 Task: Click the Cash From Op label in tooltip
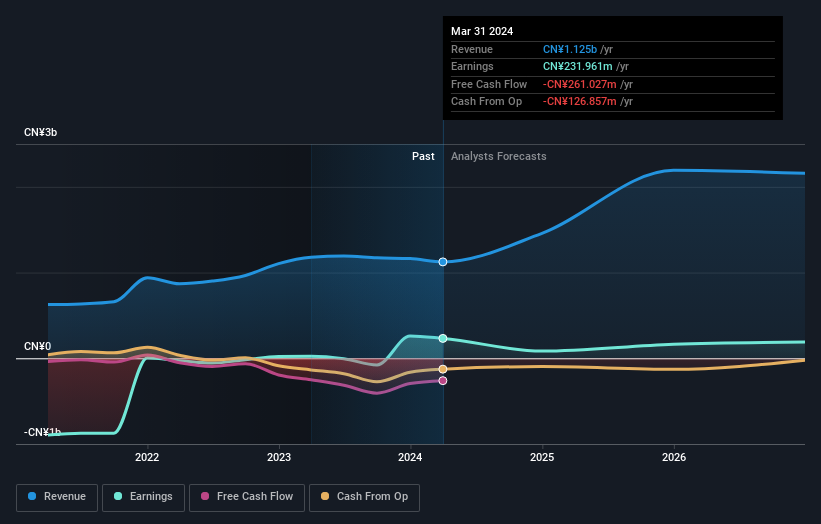pyautogui.click(x=486, y=102)
